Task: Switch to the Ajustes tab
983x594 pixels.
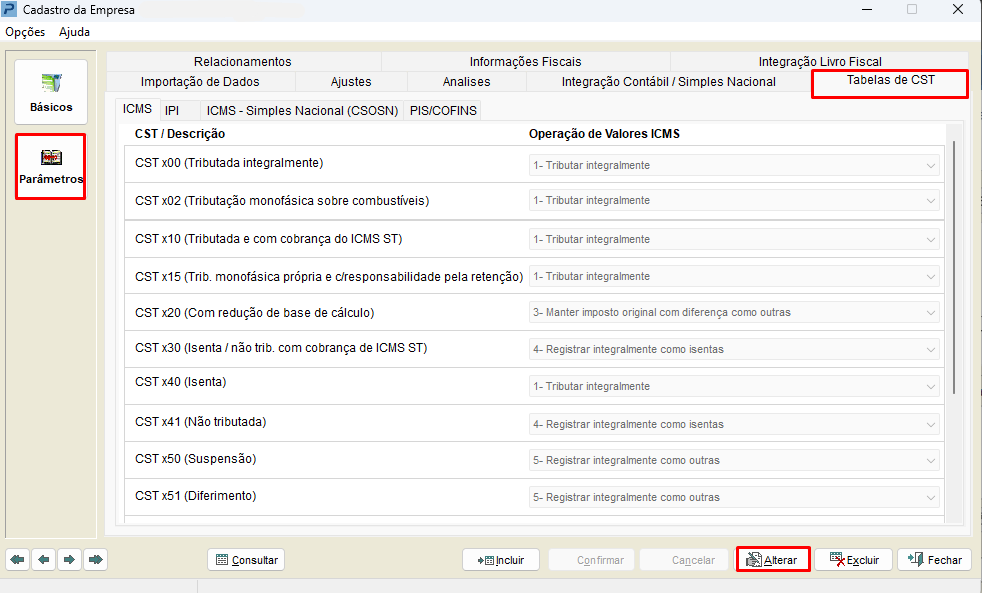Action: (x=351, y=82)
